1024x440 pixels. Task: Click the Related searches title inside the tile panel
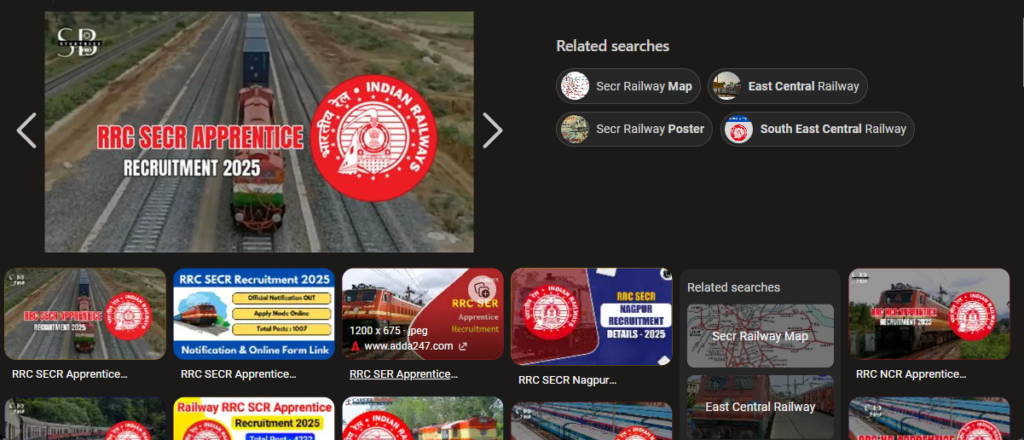tap(733, 287)
